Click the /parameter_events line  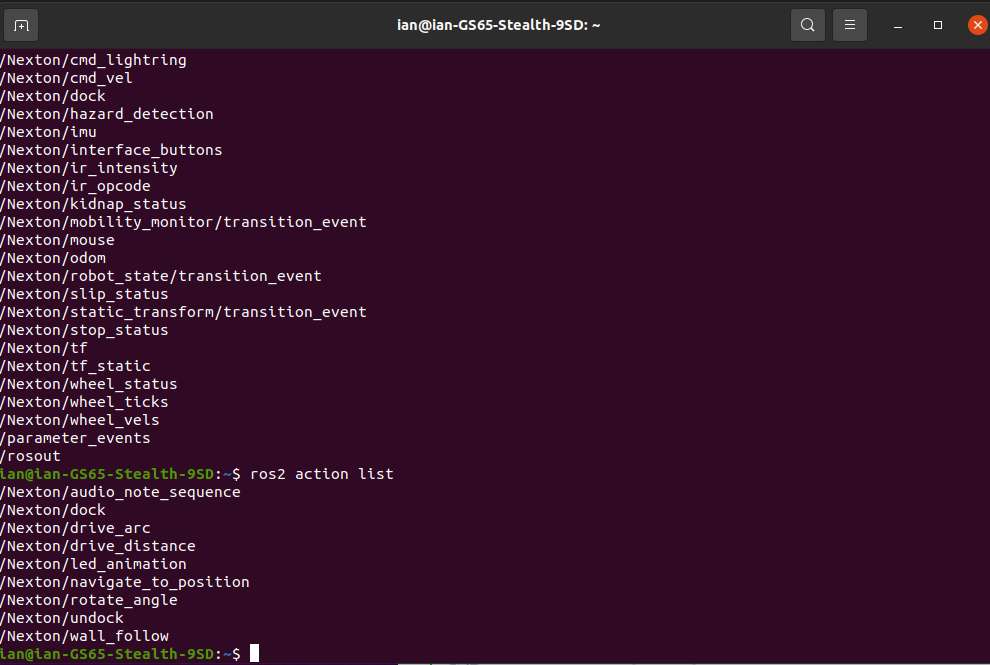(75, 438)
